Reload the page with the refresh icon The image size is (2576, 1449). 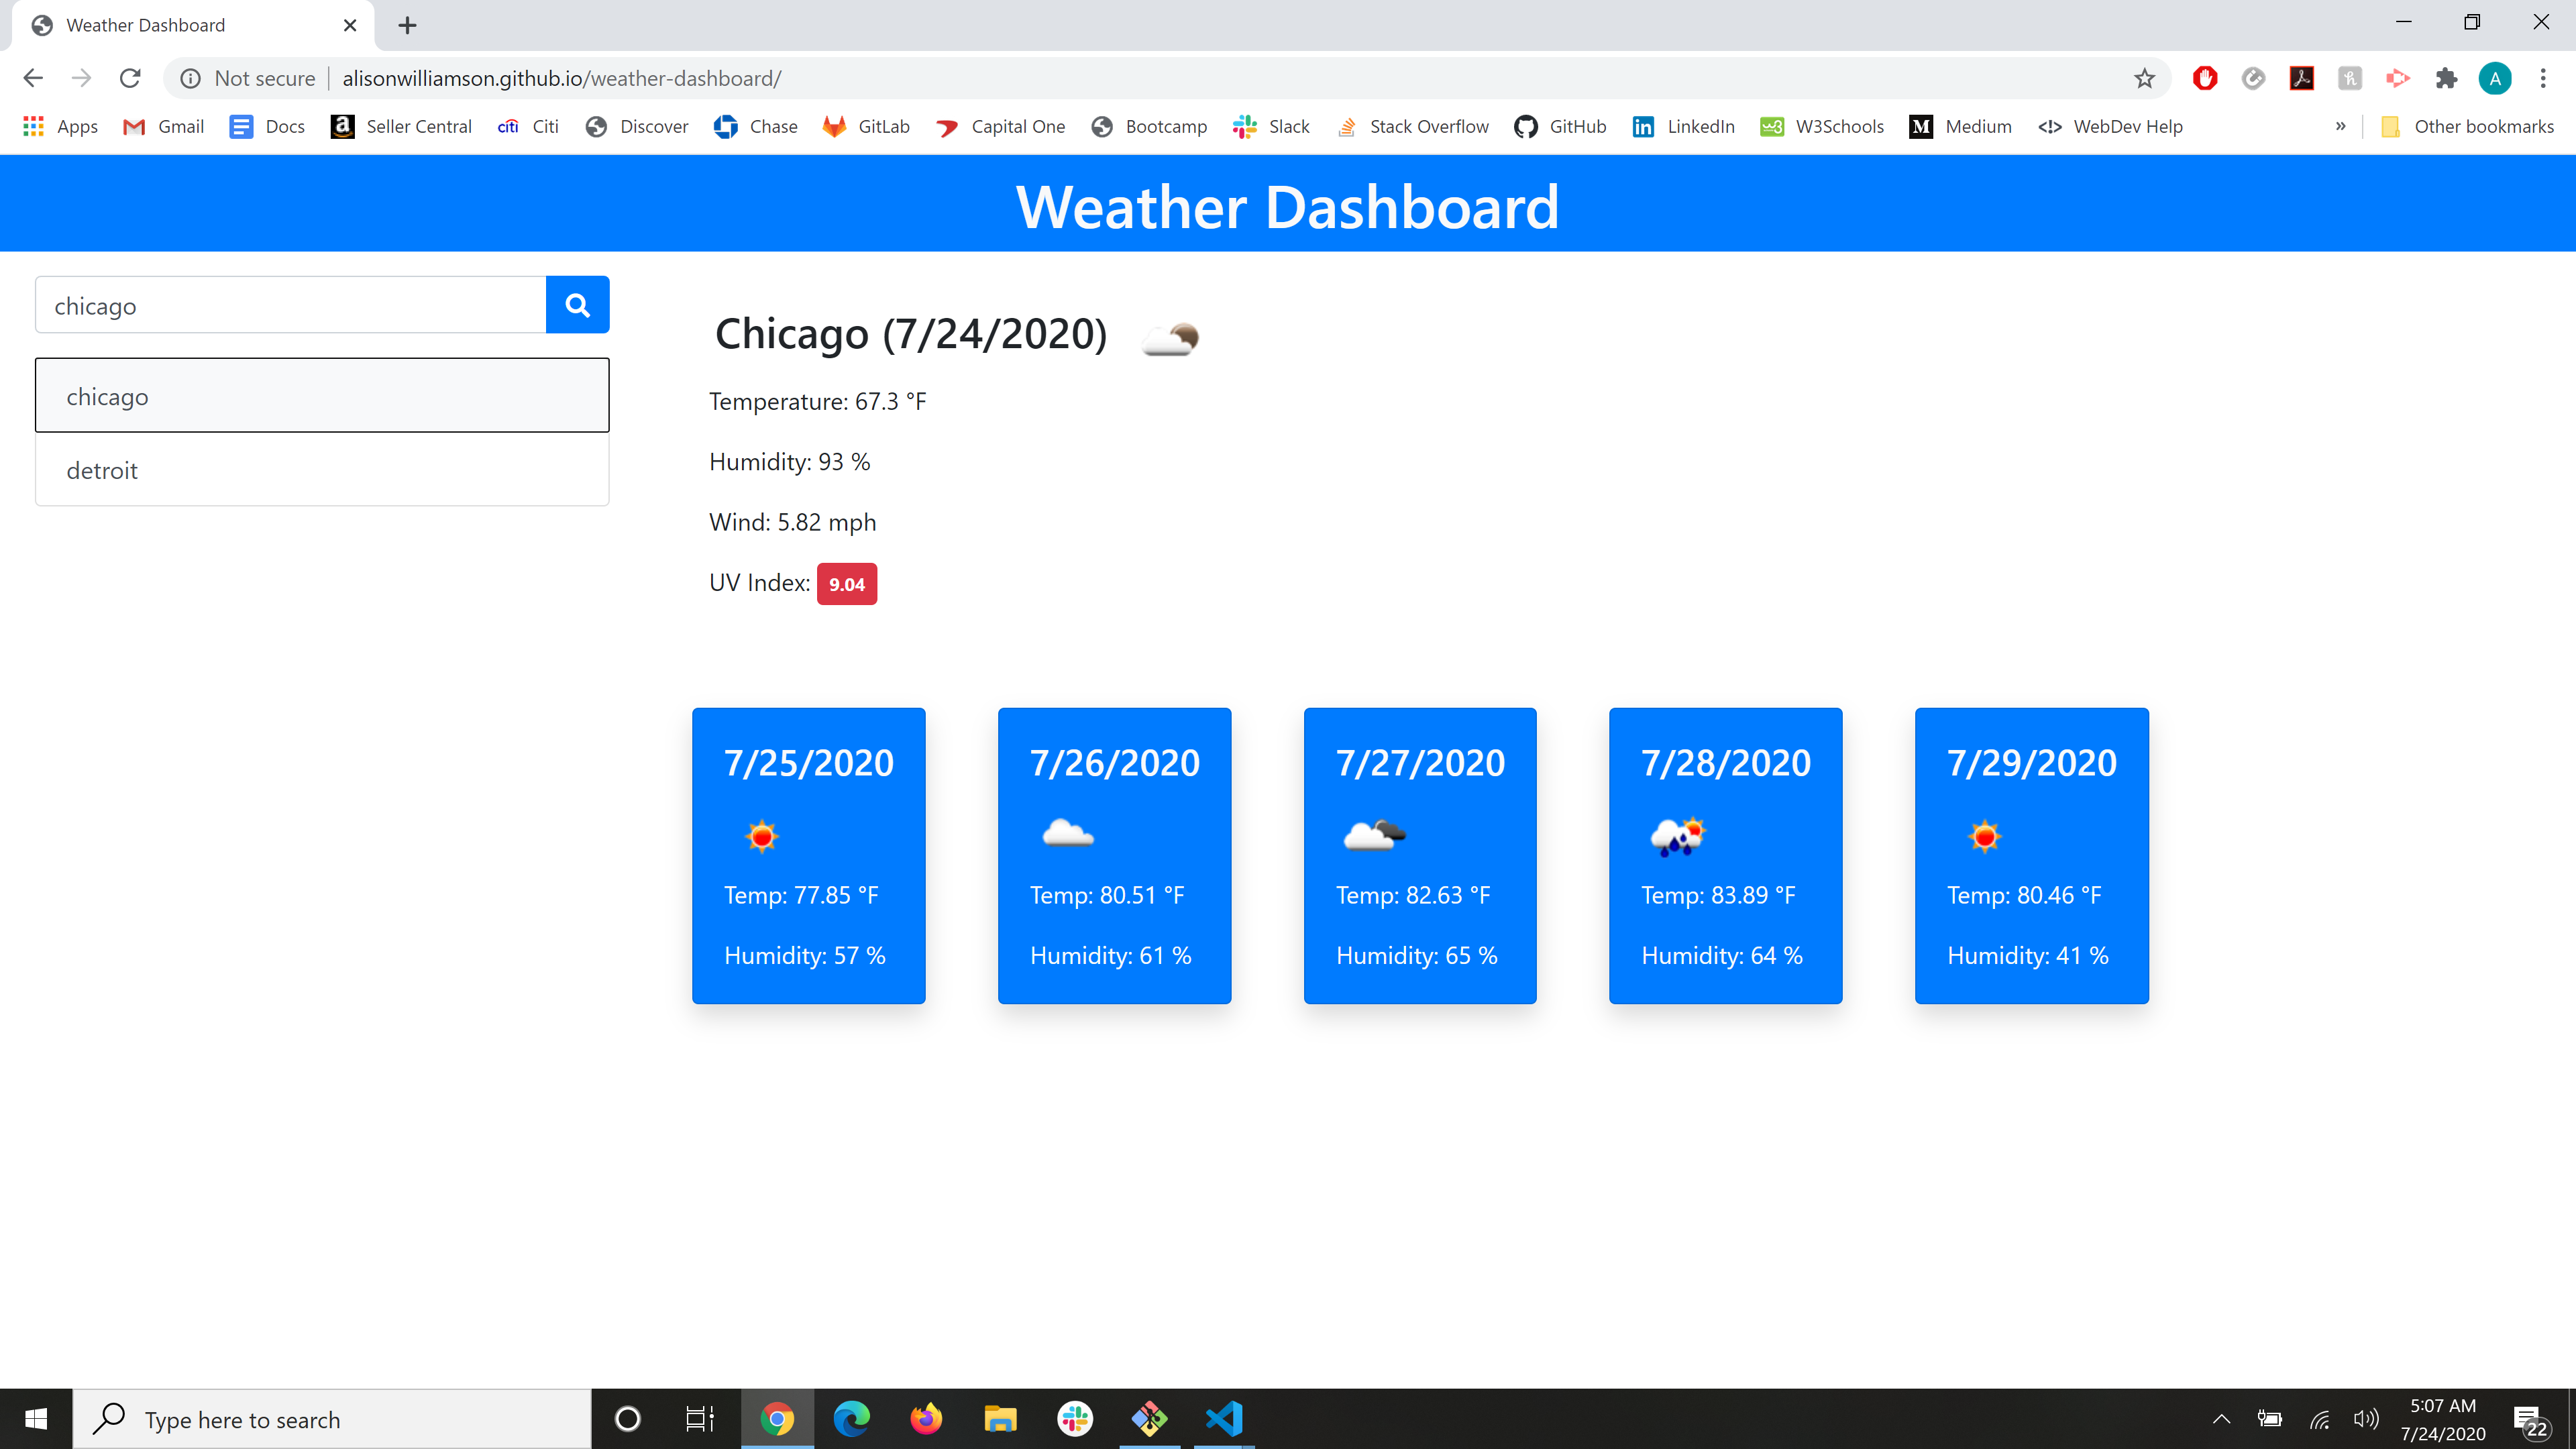130,78
